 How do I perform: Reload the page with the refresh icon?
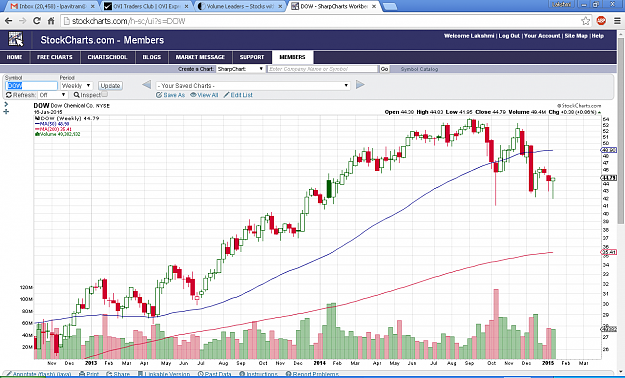point(37,21)
